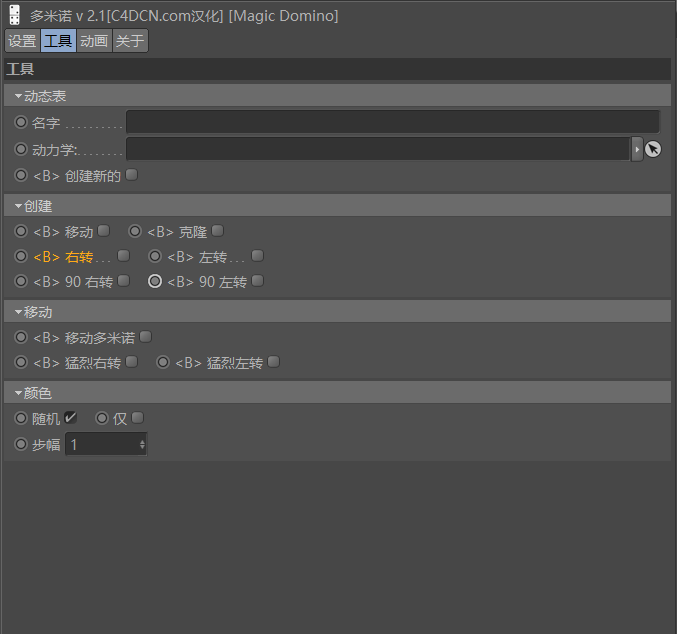Click the <B> 猛烈左转 label
The height and width of the screenshot is (634, 677).
coord(219,363)
